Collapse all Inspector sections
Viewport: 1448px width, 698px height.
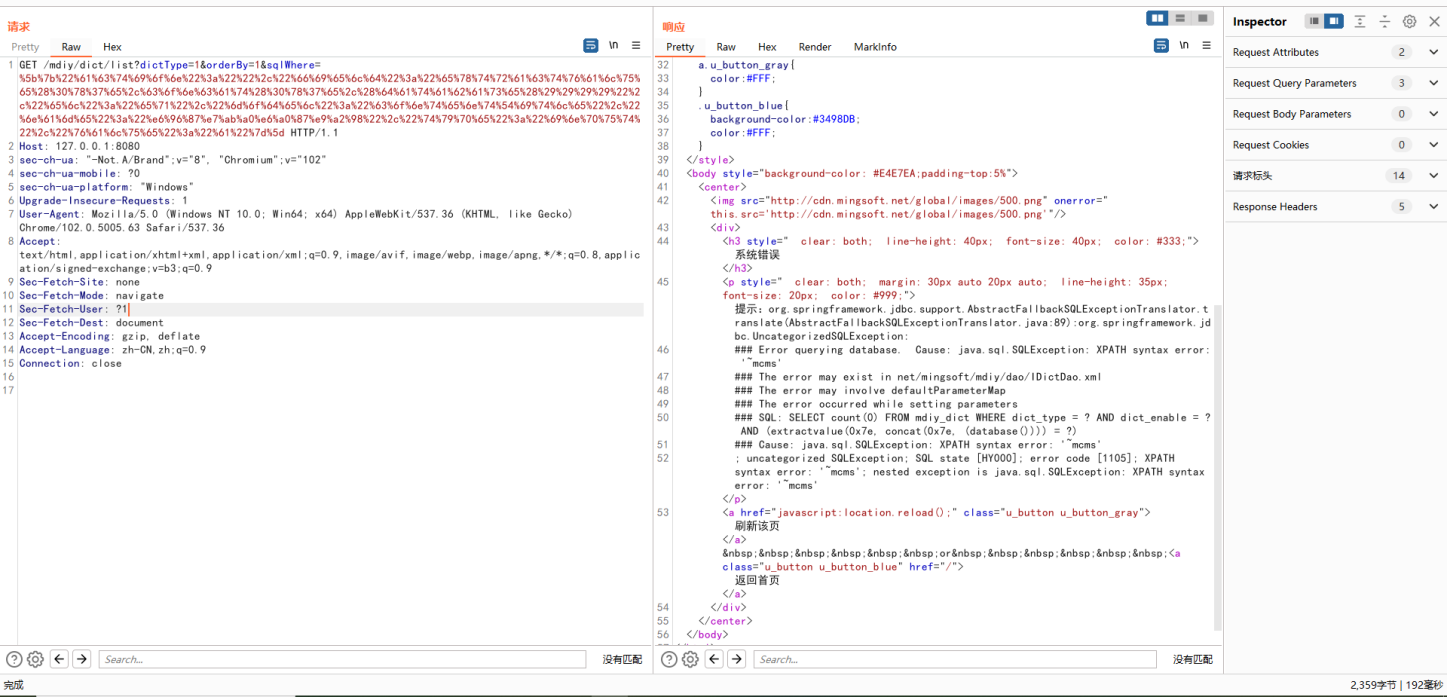[x=1385, y=21]
